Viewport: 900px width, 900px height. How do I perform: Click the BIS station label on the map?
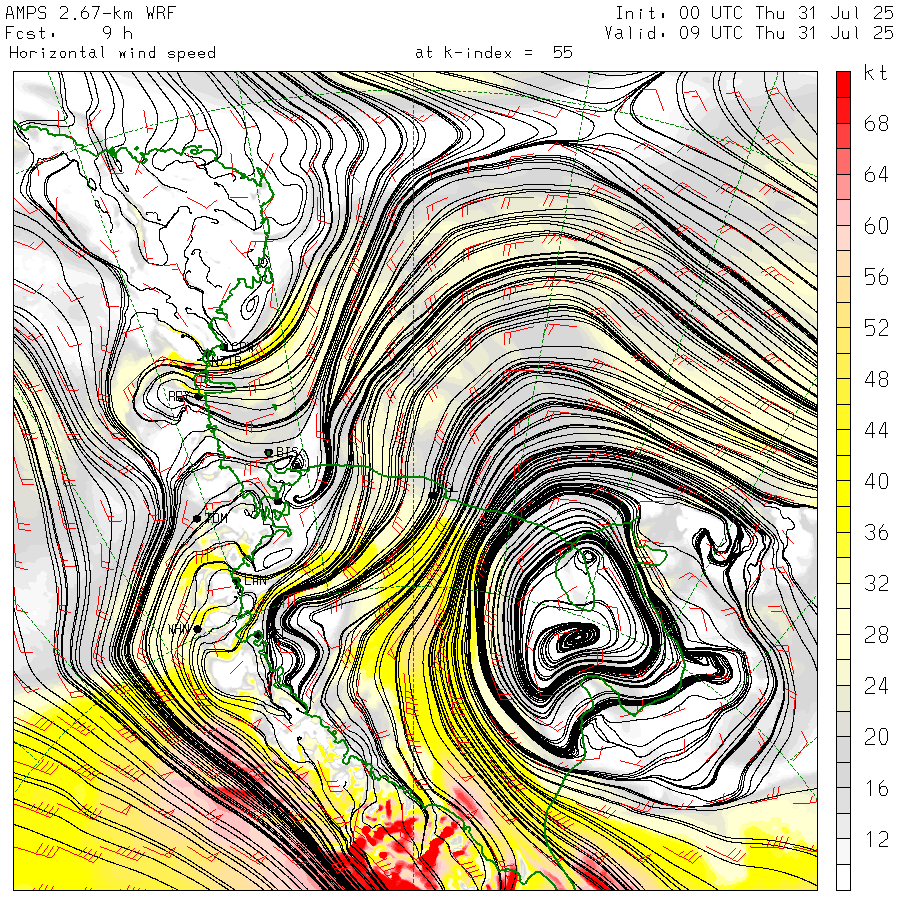pos(288,452)
